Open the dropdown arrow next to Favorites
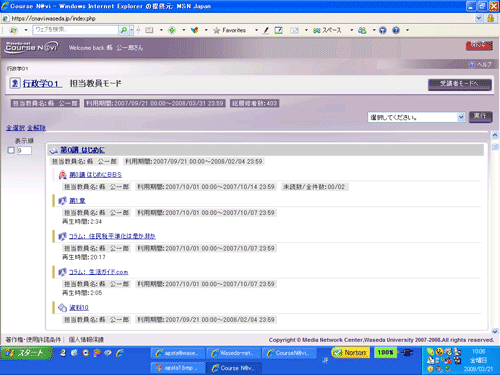The width and height of the screenshot is (500, 375). tap(256, 30)
